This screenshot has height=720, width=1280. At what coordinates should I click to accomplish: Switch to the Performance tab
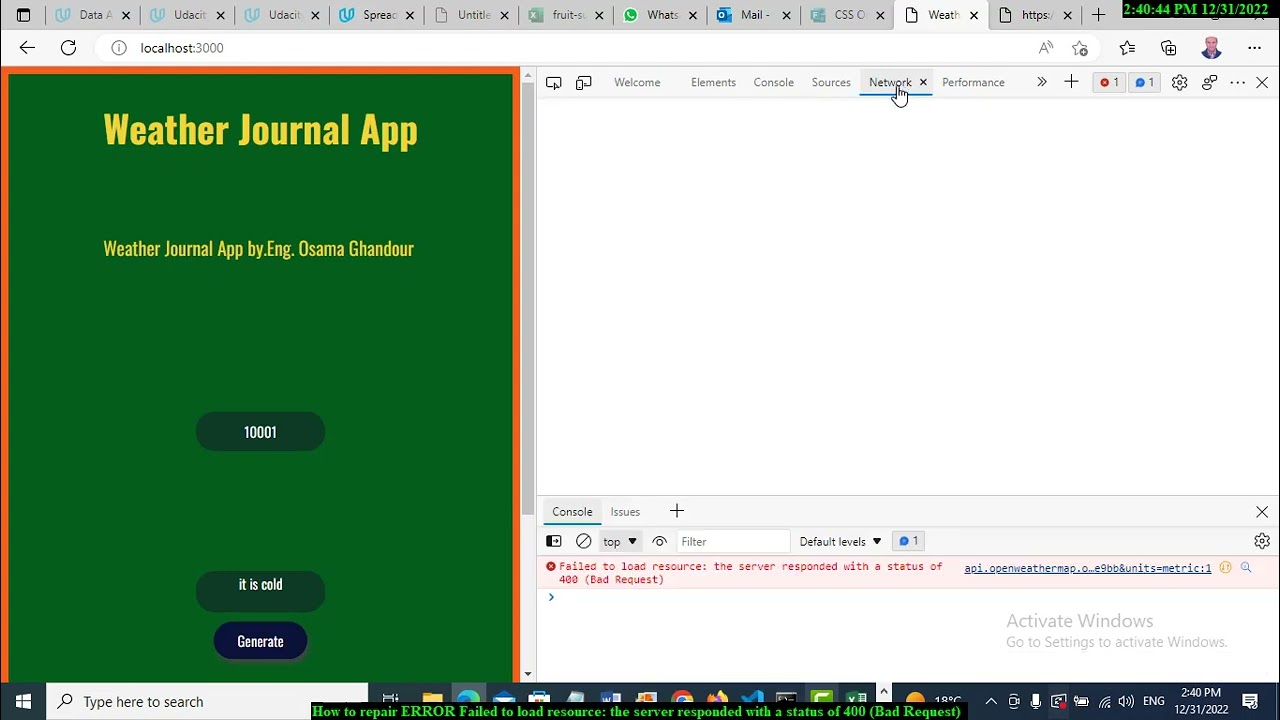[x=973, y=83]
